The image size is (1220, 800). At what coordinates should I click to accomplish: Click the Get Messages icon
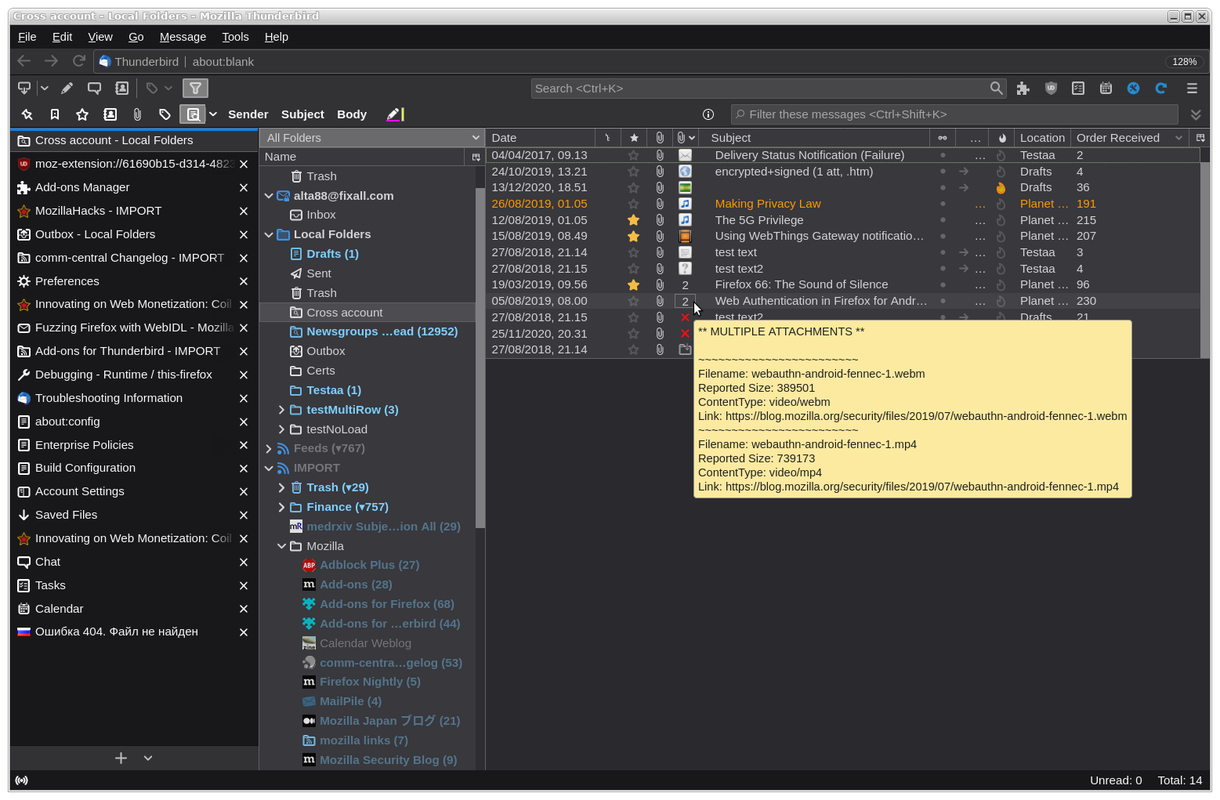[x=25, y=88]
